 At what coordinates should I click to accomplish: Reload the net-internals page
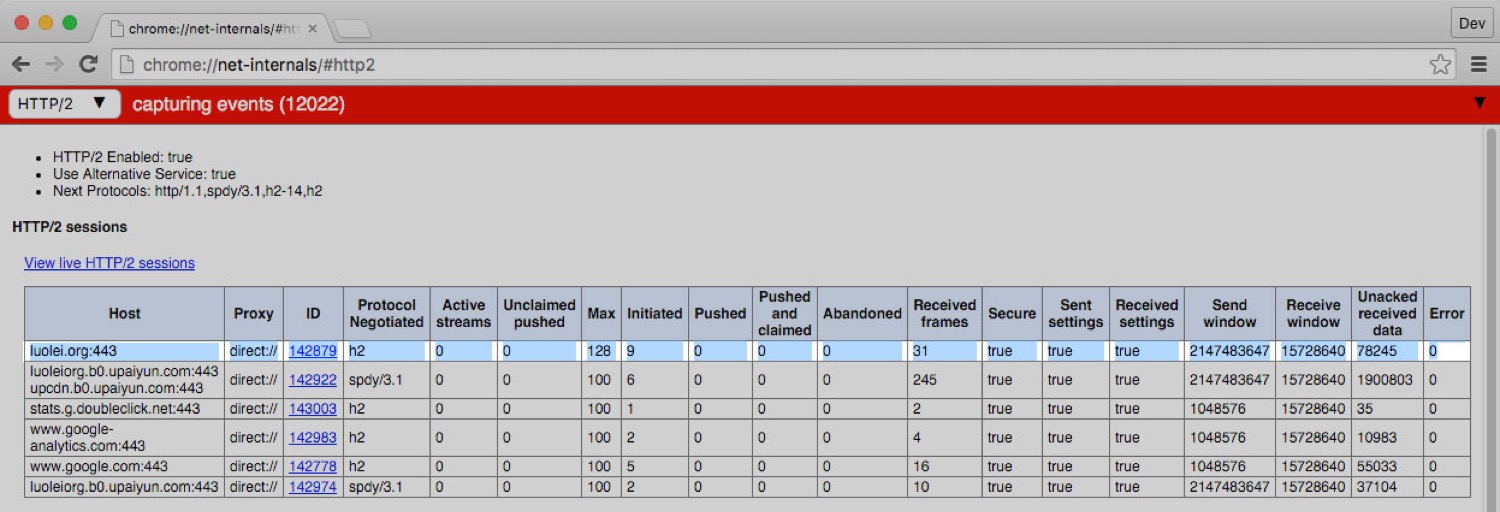point(88,65)
